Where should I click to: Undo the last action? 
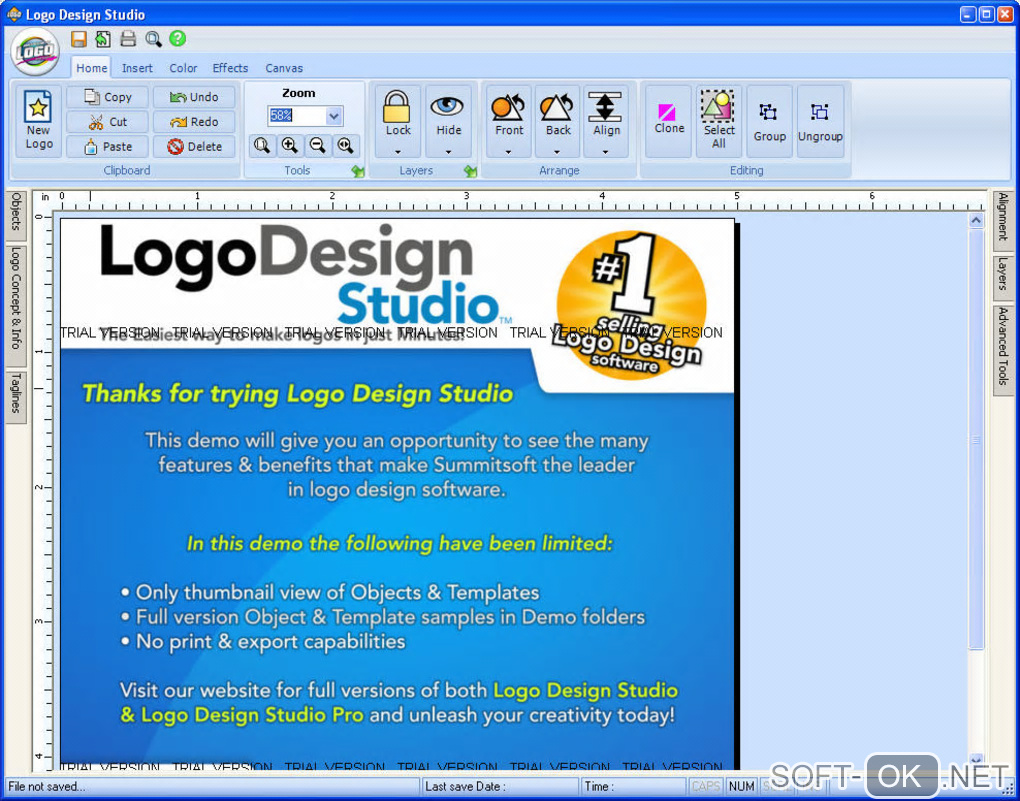tap(194, 97)
